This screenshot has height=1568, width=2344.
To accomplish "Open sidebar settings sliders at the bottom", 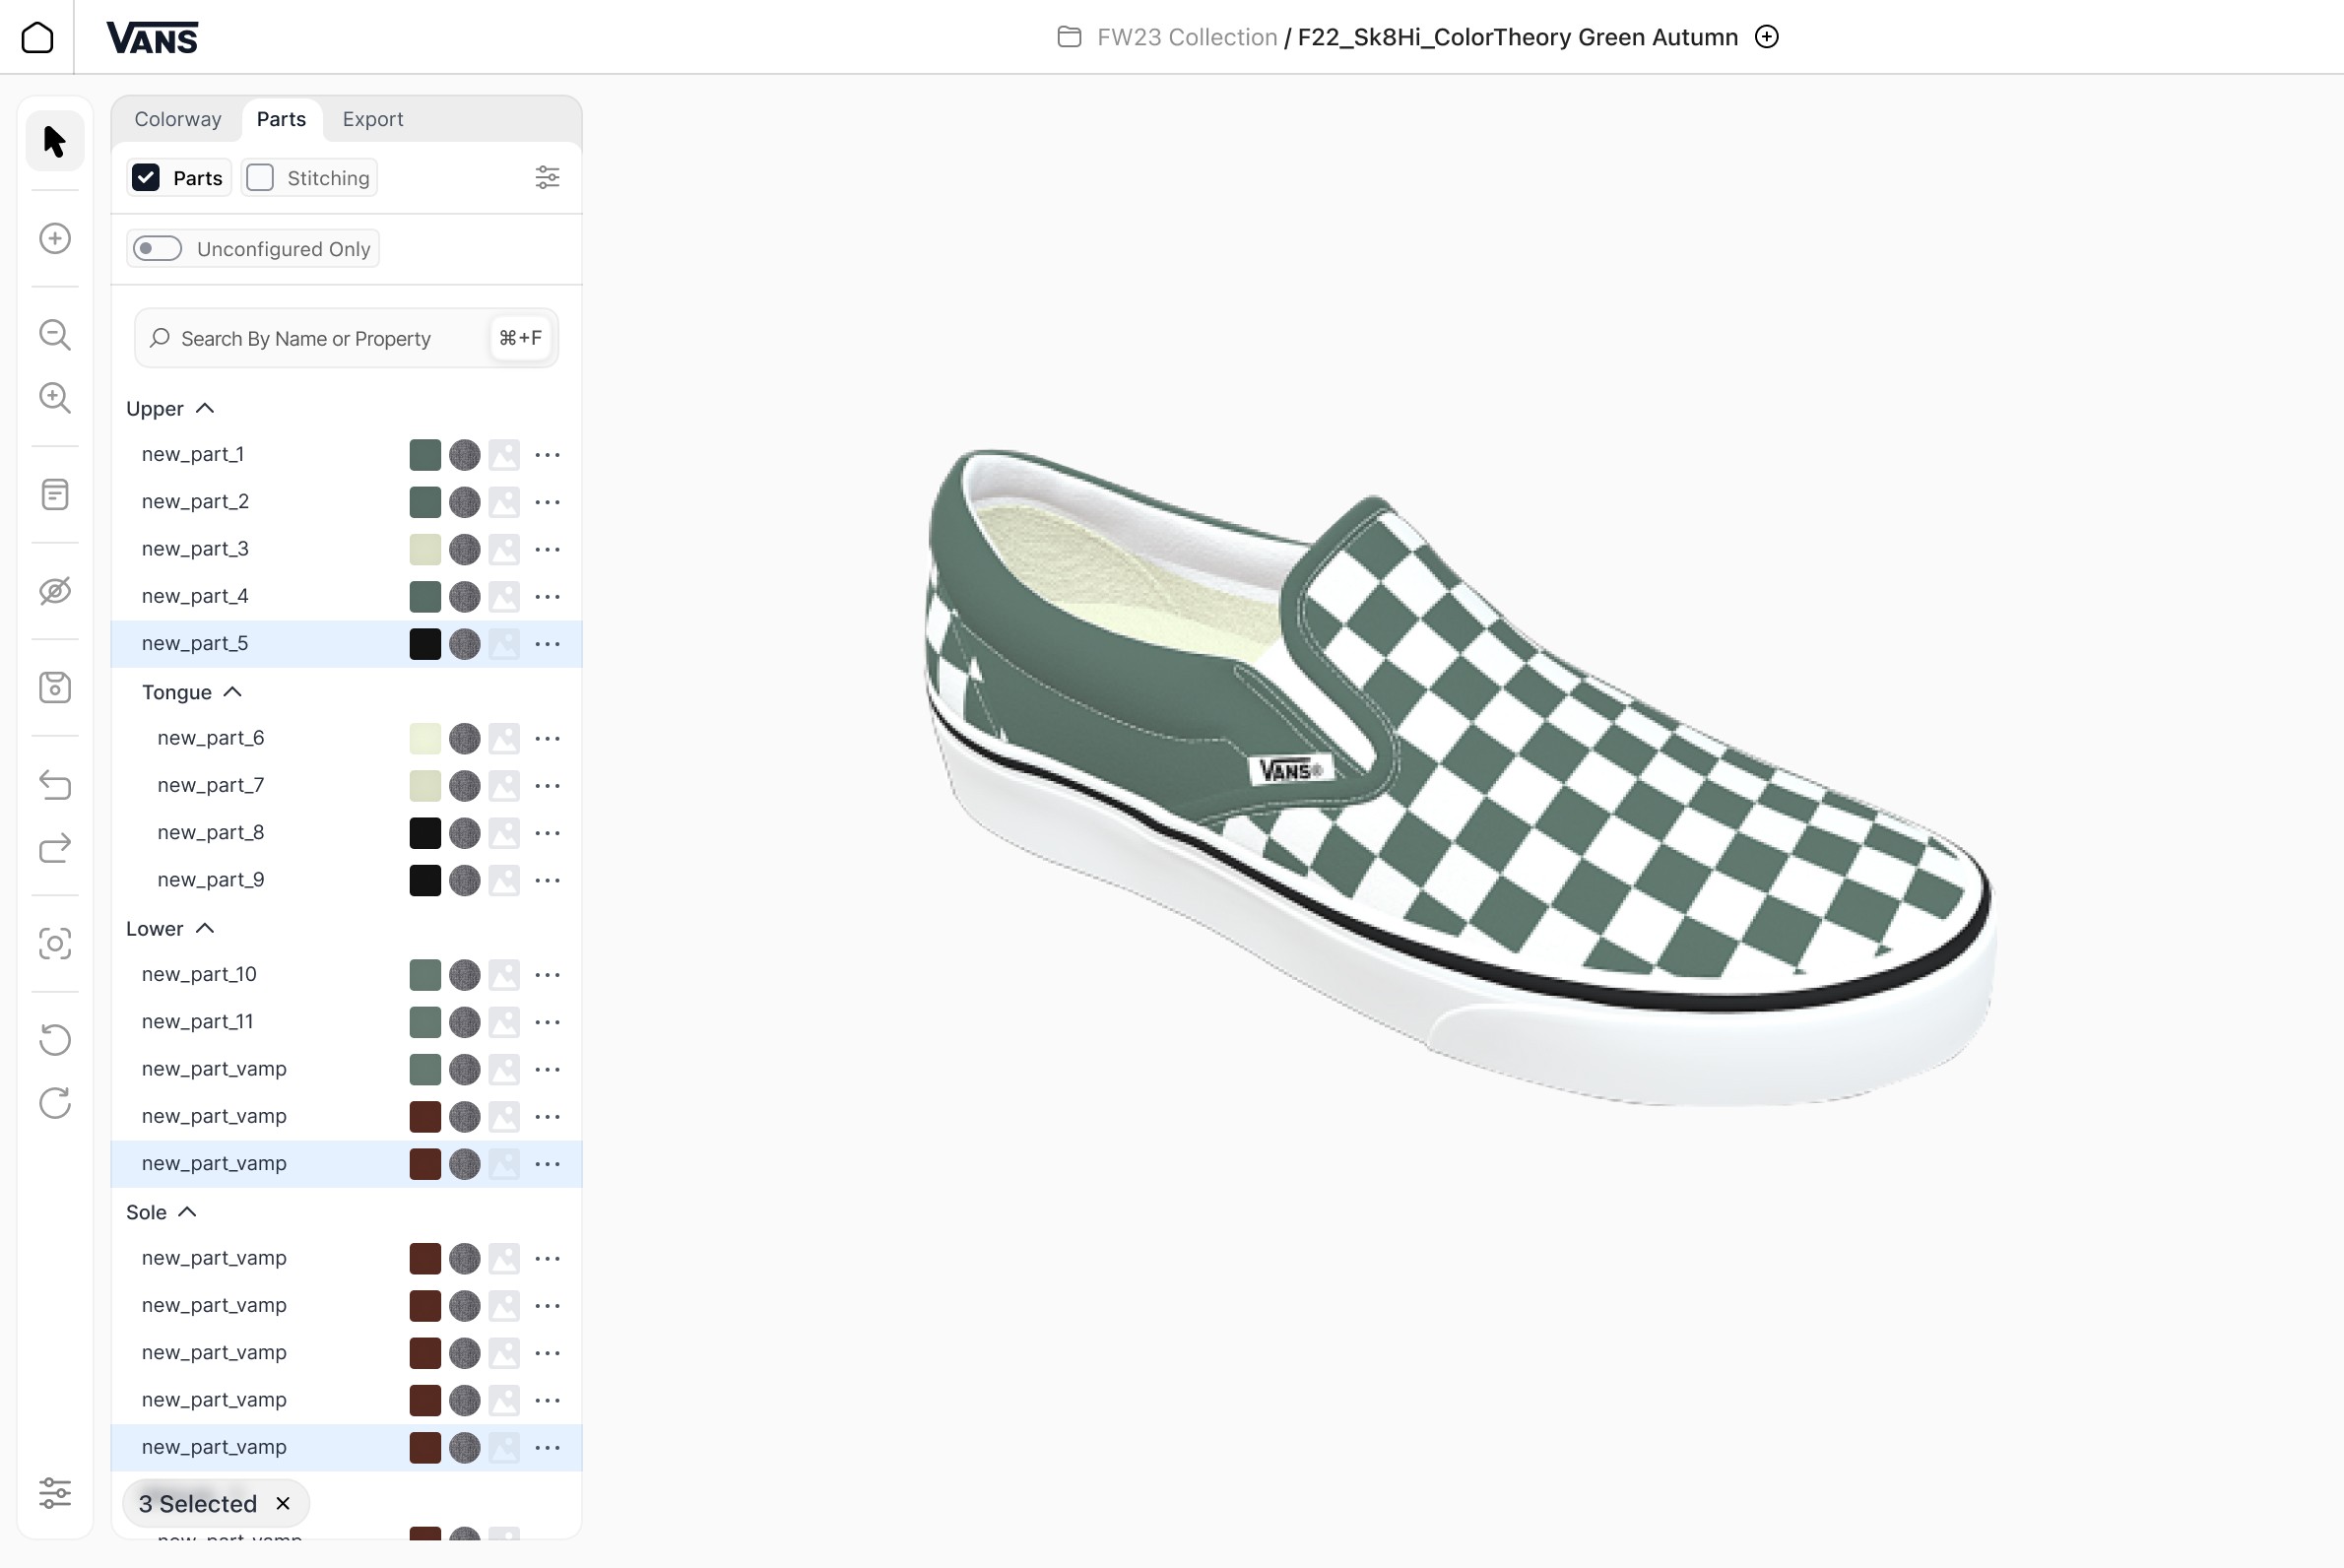I will point(55,1493).
